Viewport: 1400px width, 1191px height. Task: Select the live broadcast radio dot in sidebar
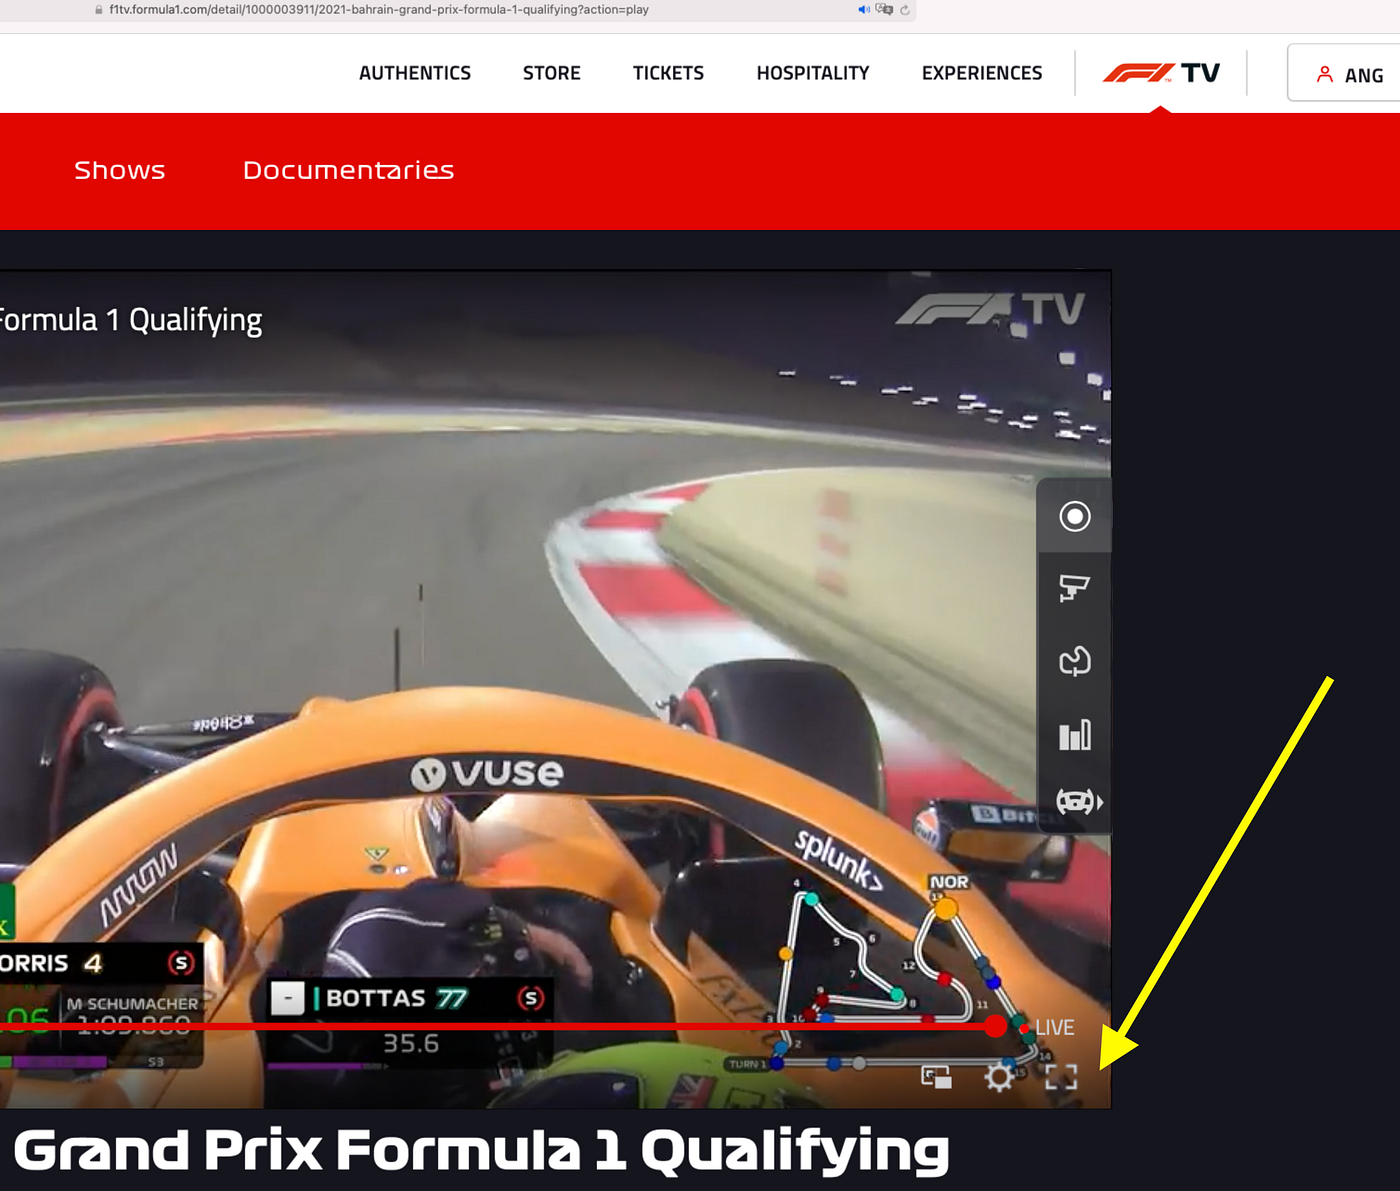1073,515
